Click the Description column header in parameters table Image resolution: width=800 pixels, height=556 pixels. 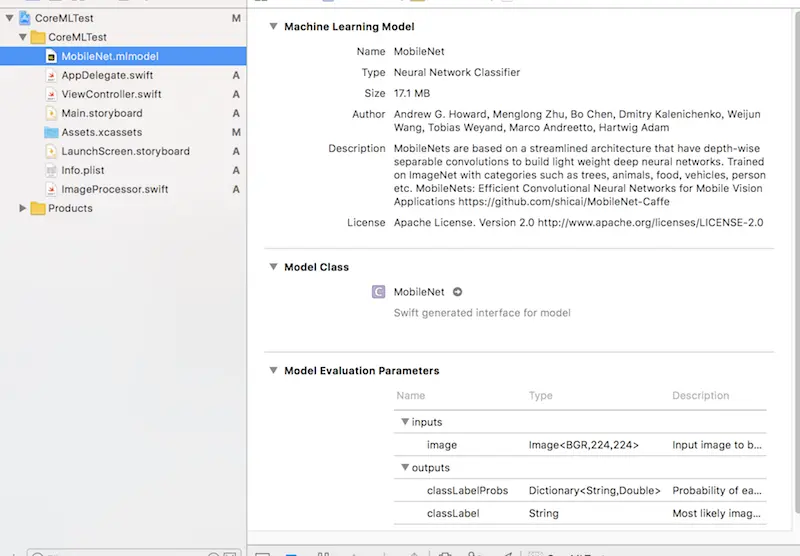pyautogui.click(x=701, y=395)
